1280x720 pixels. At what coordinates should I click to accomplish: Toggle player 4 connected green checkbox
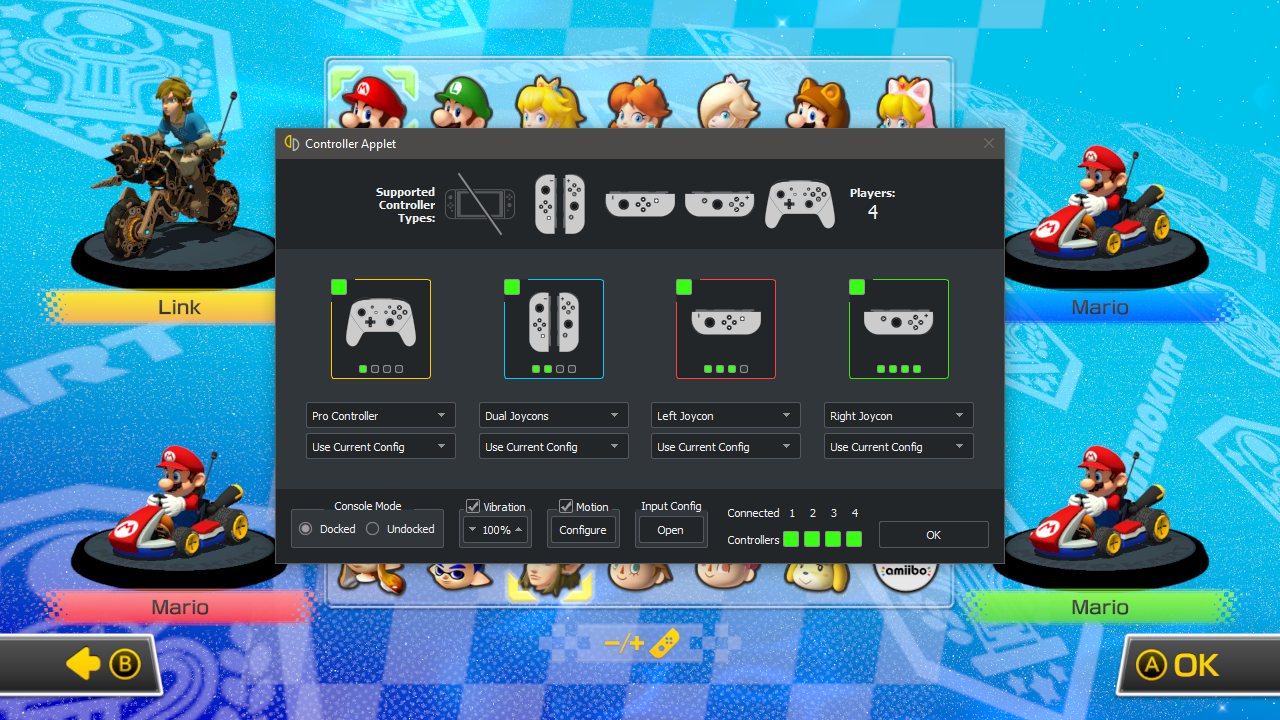857,287
